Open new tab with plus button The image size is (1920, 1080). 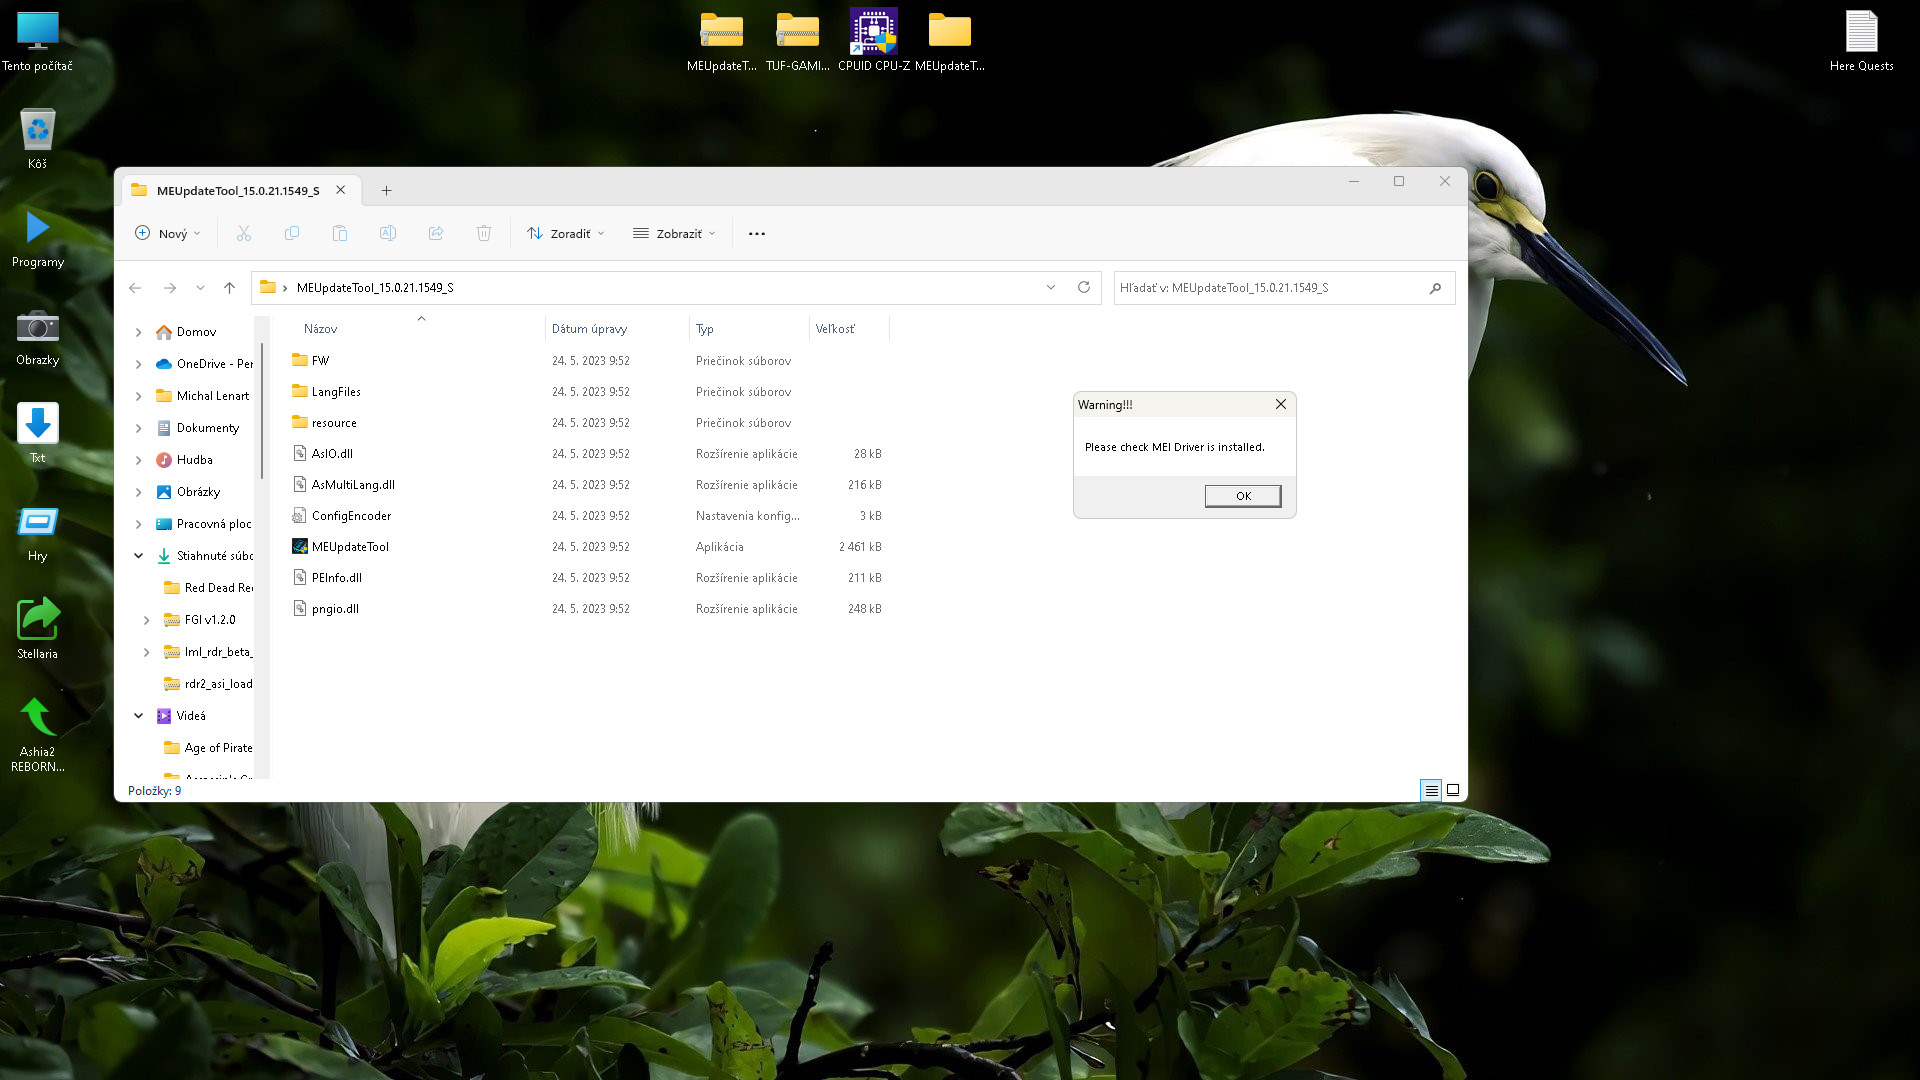(x=386, y=190)
